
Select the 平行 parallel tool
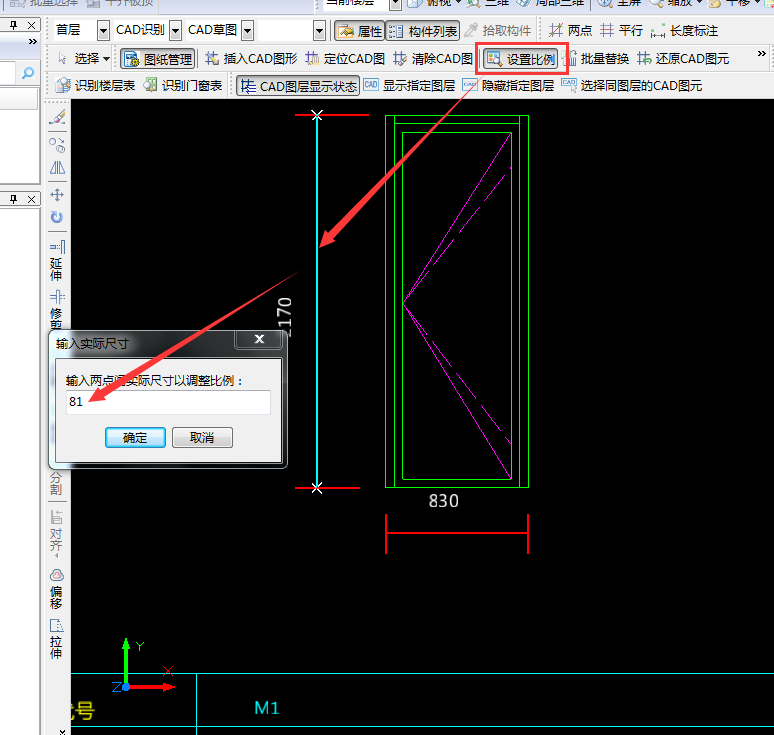pyautogui.click(x=621, y=31)
